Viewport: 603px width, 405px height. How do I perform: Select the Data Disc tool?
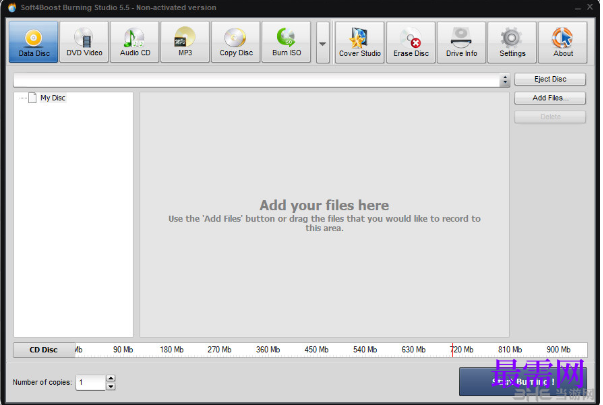(x=33, y=42)
